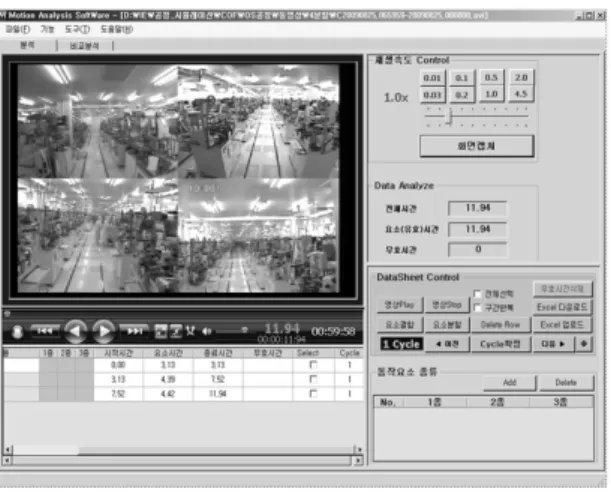
Task: Switch to the 비교분석 tab
Action: coord(84,46)
